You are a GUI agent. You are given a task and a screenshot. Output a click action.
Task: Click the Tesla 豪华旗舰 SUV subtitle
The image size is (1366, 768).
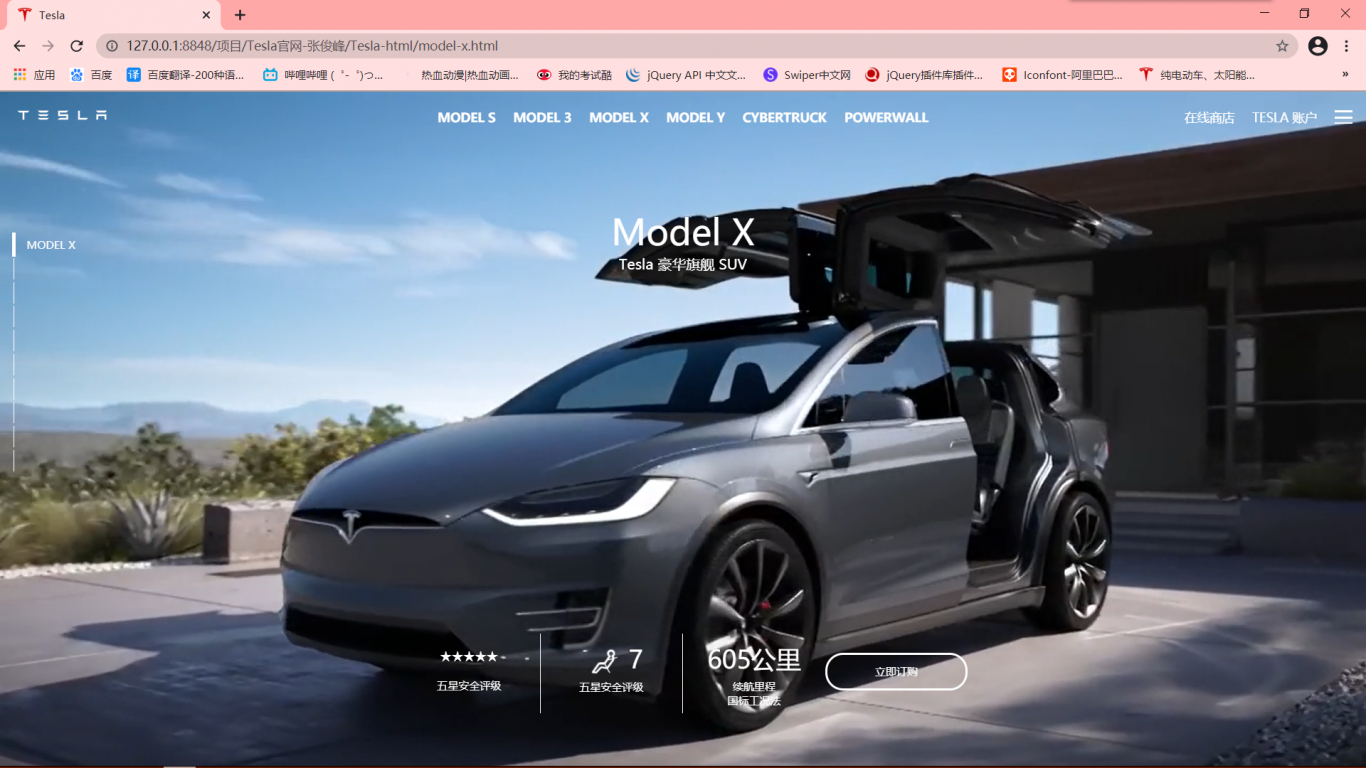pos(683,265)
